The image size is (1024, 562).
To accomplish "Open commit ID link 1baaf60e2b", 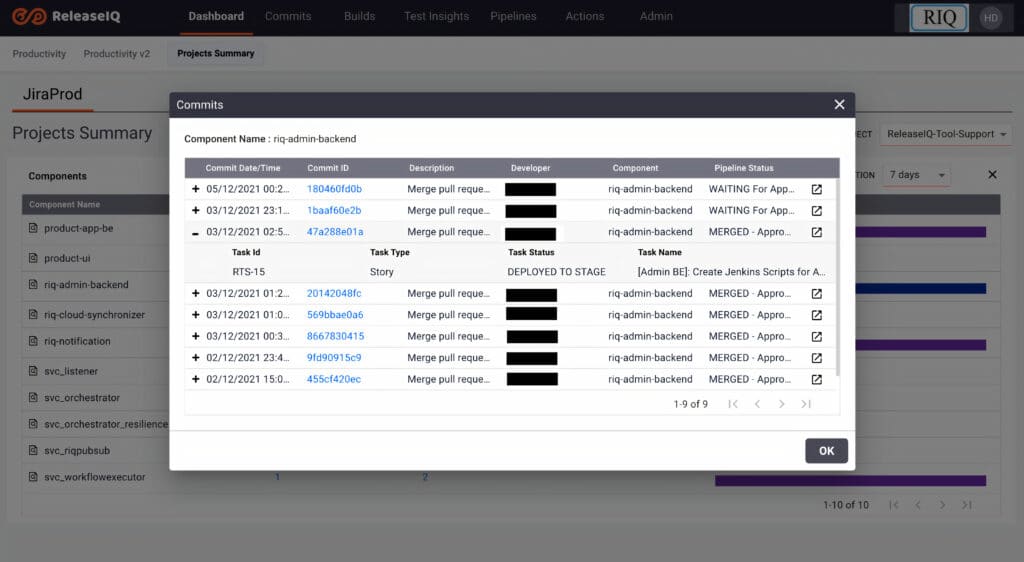I will [x=334, y=210].
